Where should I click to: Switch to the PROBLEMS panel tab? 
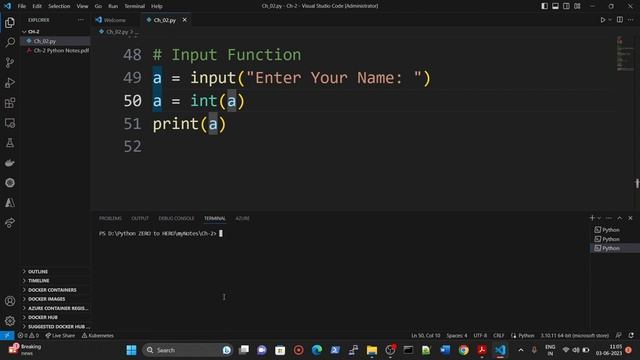[x=110, y=218]
